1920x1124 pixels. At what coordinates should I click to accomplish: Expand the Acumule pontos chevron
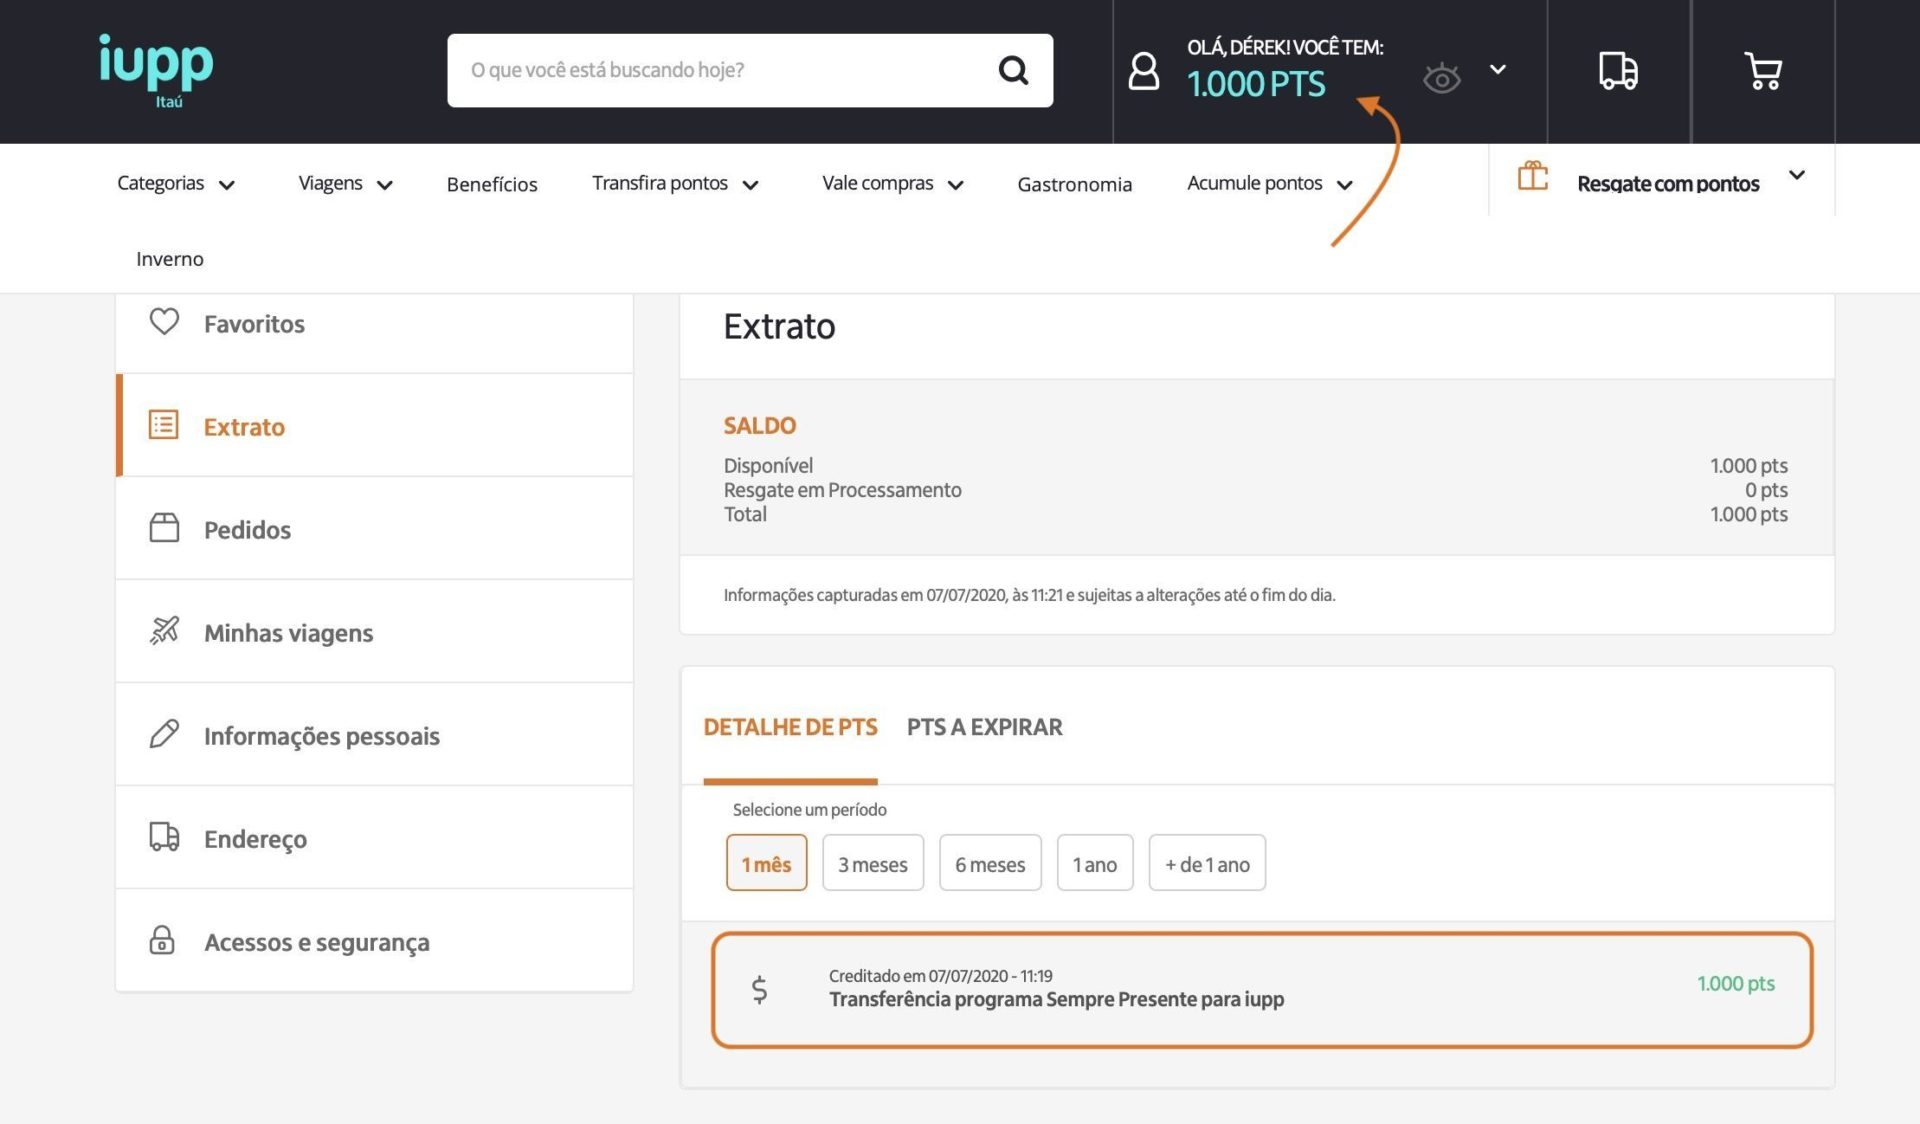click(x=1345, y=185)
